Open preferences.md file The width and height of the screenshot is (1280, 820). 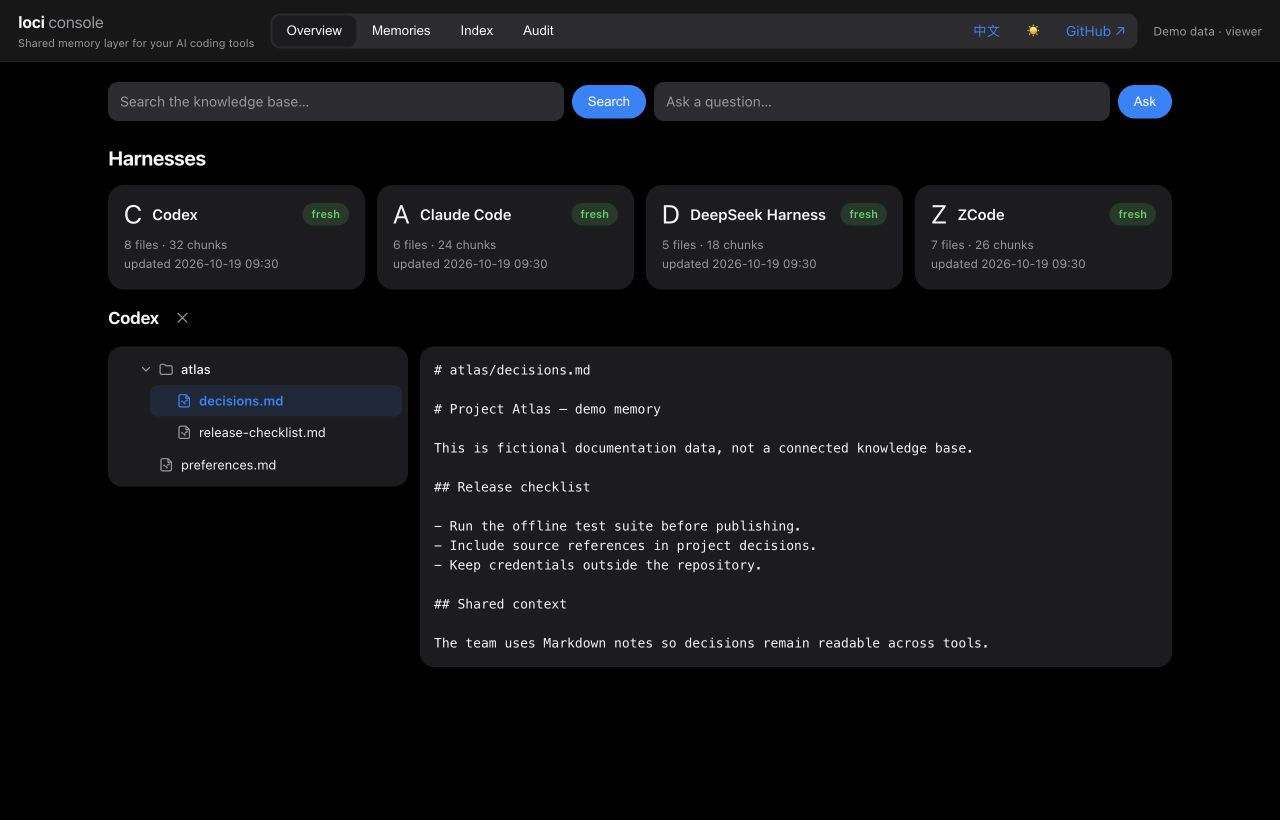[267, 465]
